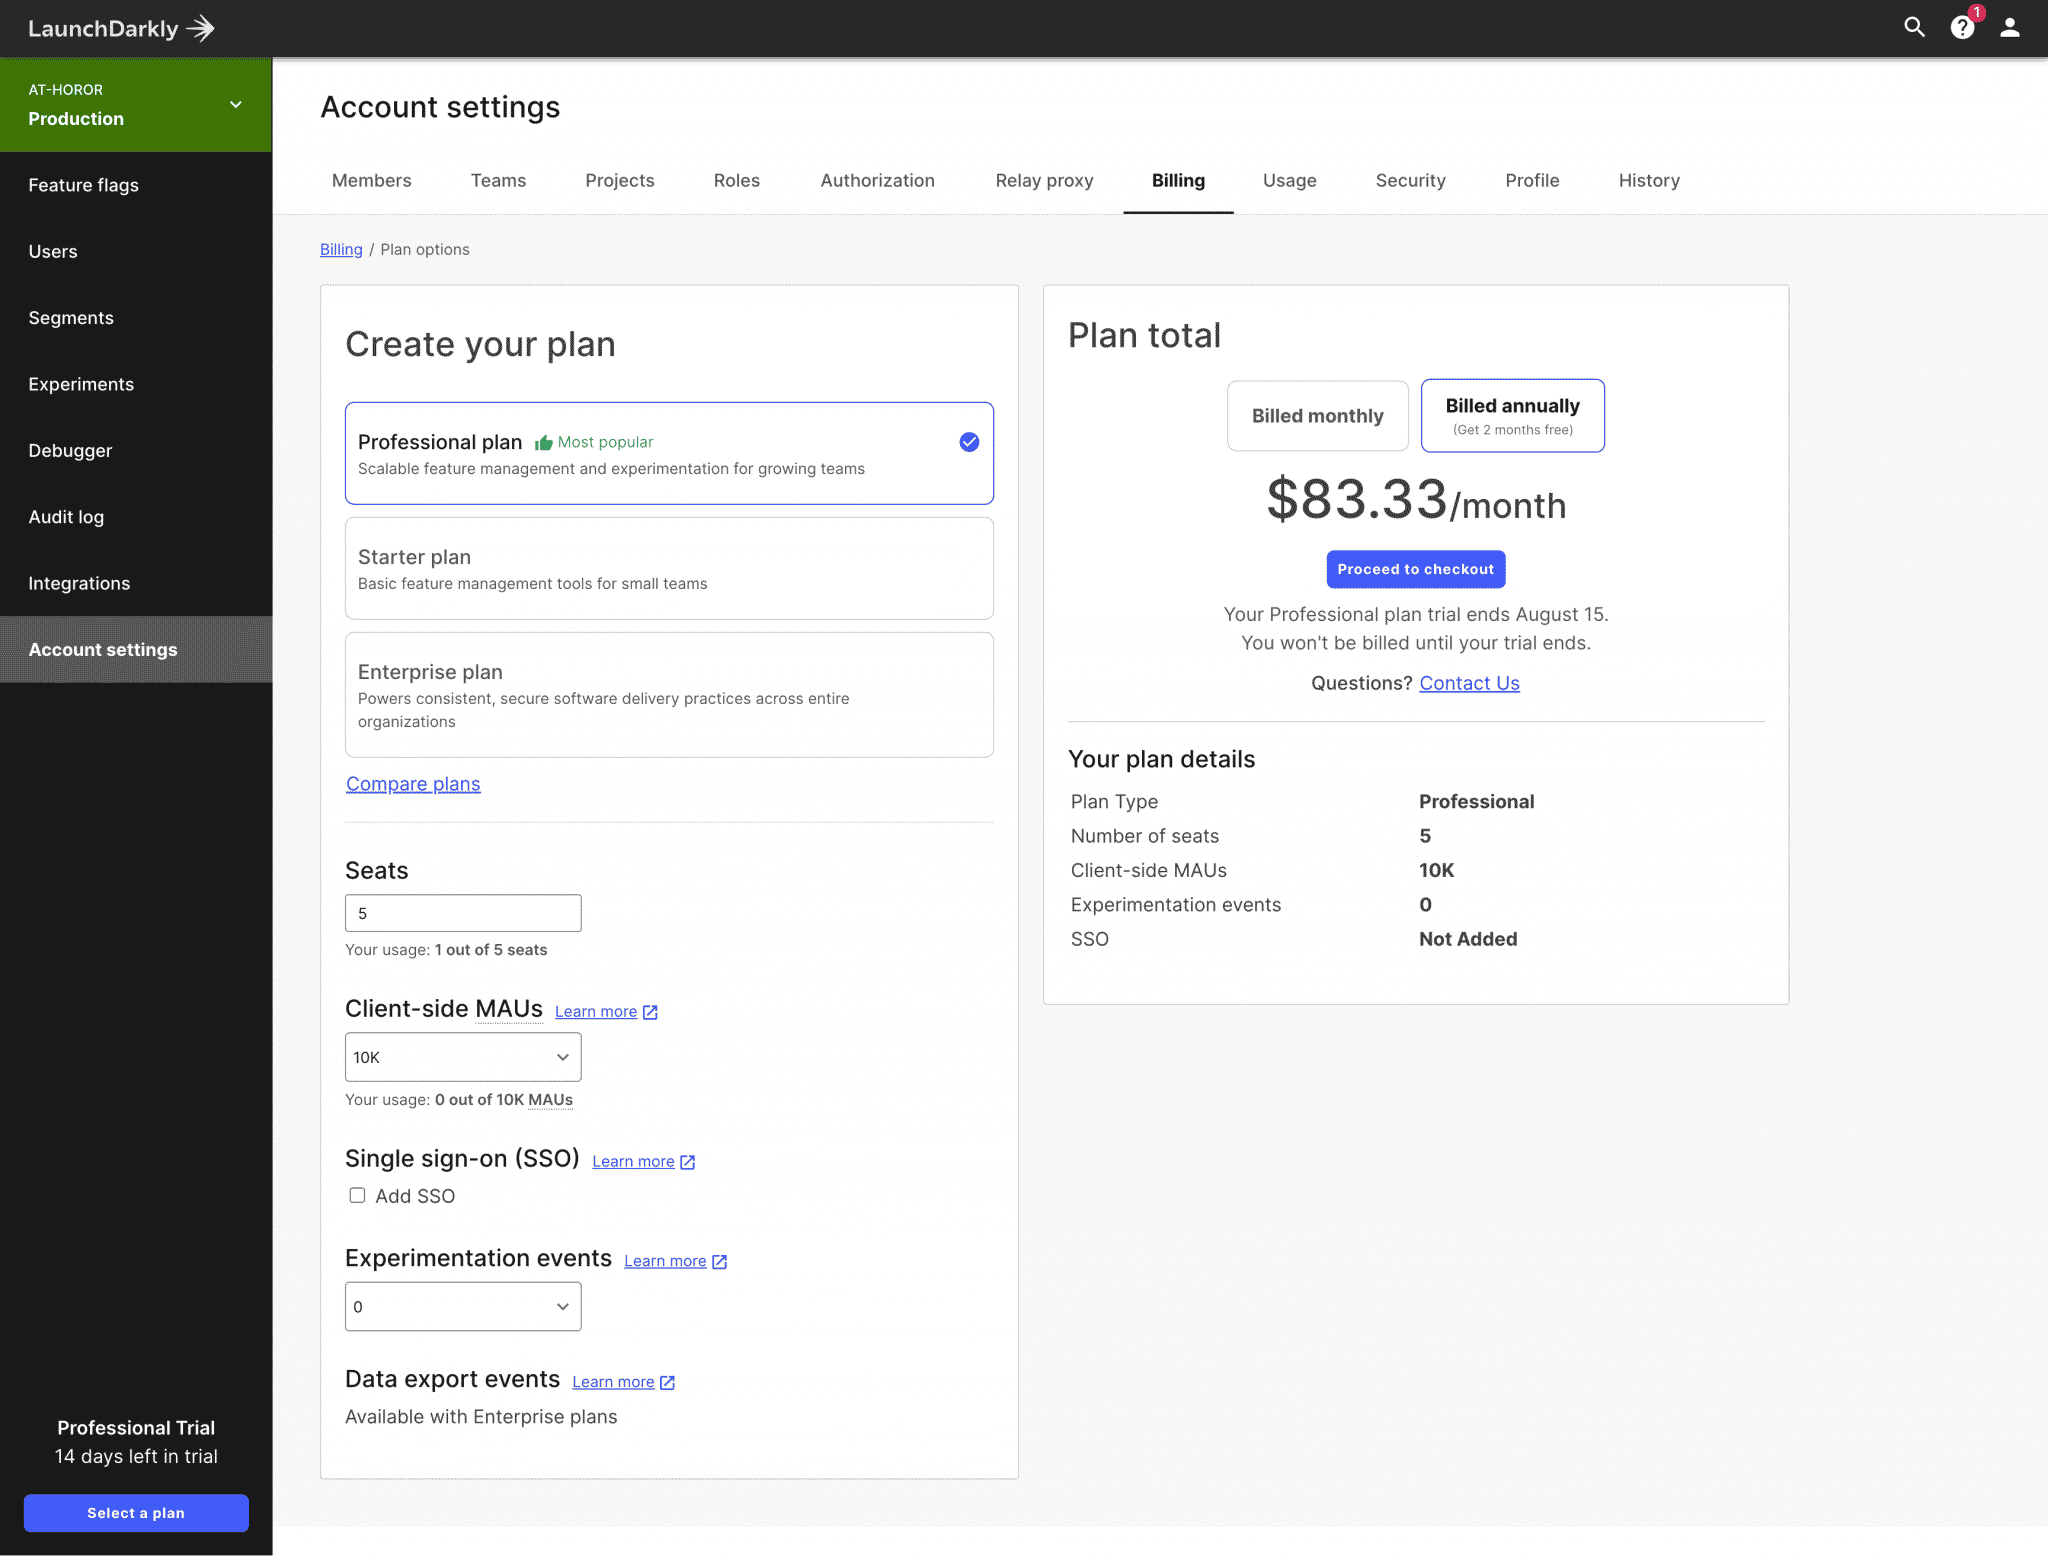Click the user profile icon

pos(2009,28)
